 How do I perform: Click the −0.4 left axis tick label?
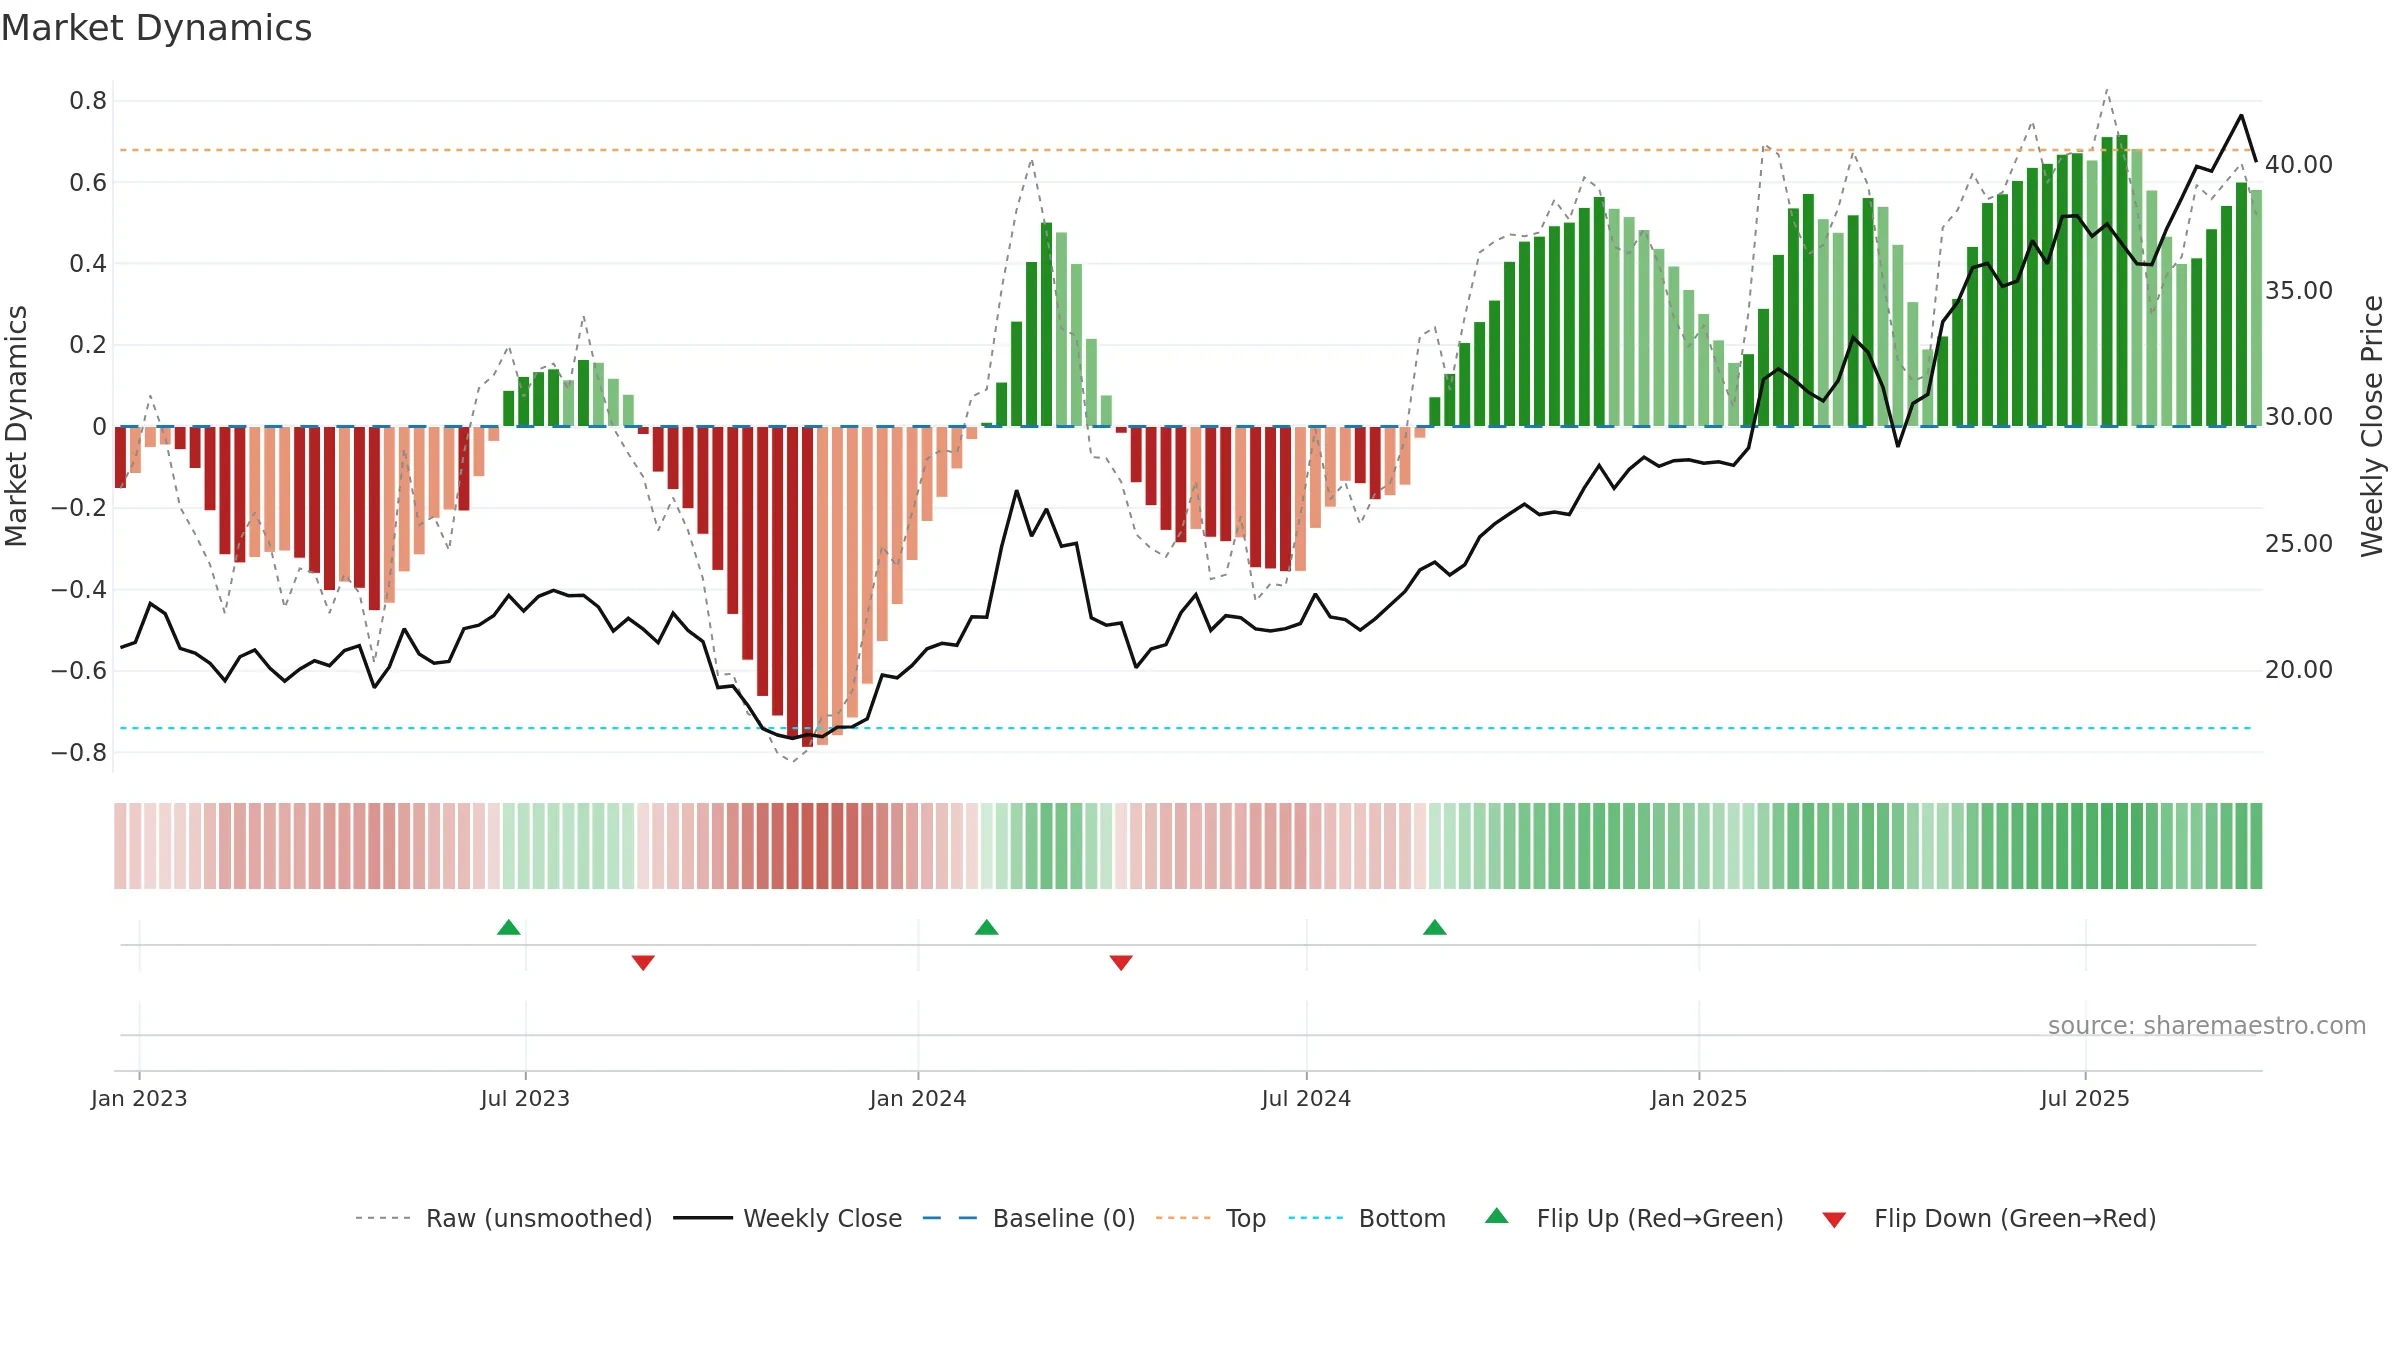(x=79, y=589)
